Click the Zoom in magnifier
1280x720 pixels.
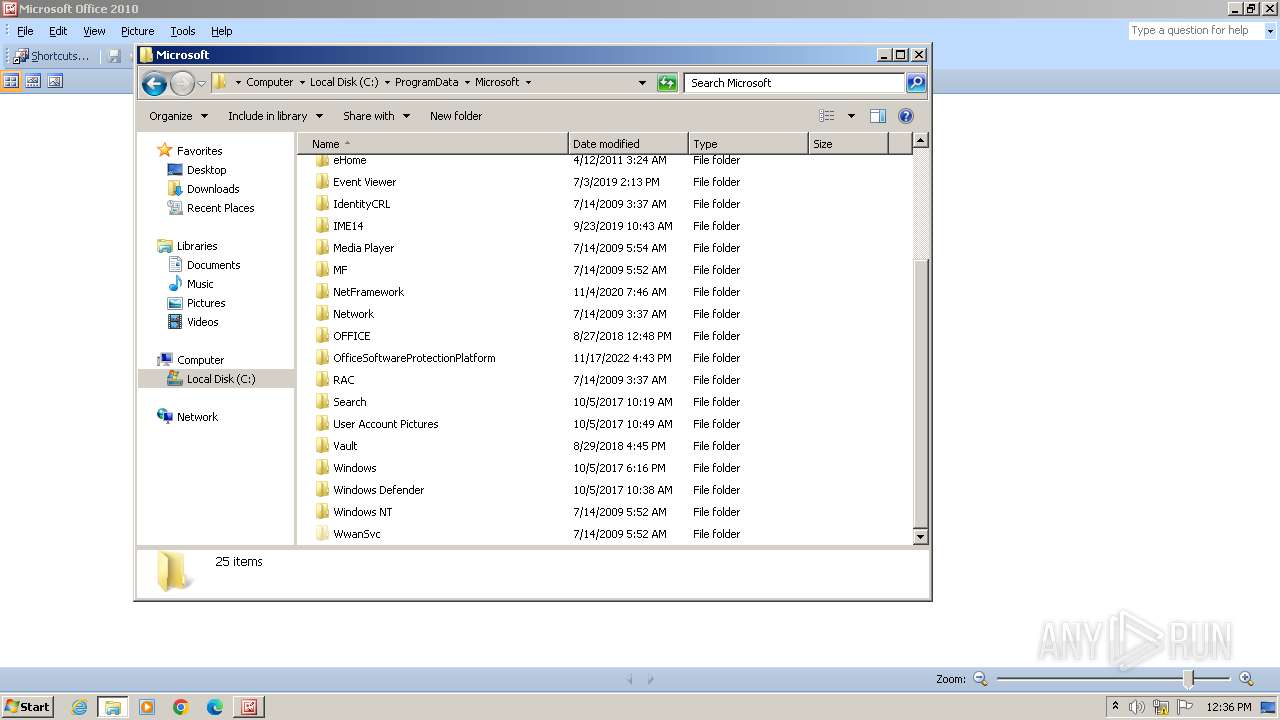click(1246, 679)
